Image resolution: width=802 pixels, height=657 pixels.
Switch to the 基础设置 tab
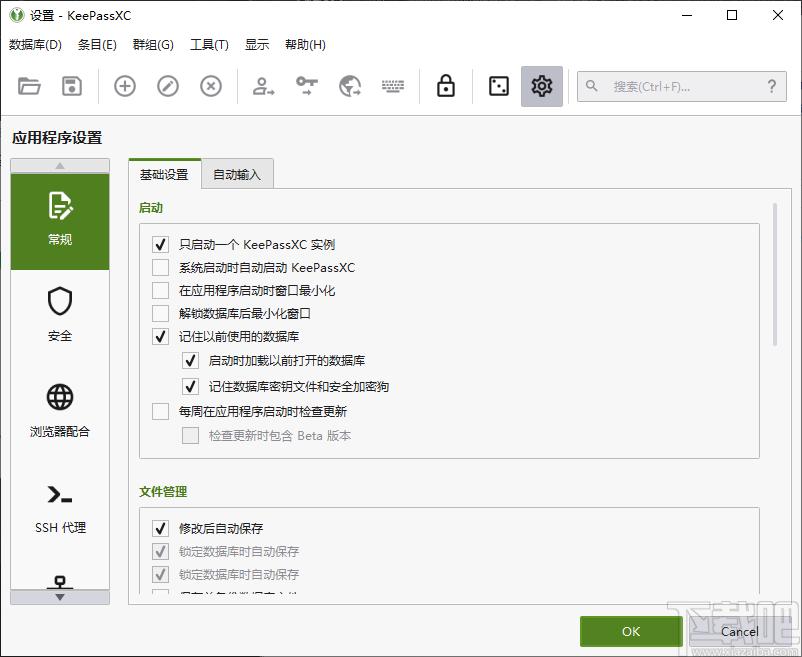point(164,174)
